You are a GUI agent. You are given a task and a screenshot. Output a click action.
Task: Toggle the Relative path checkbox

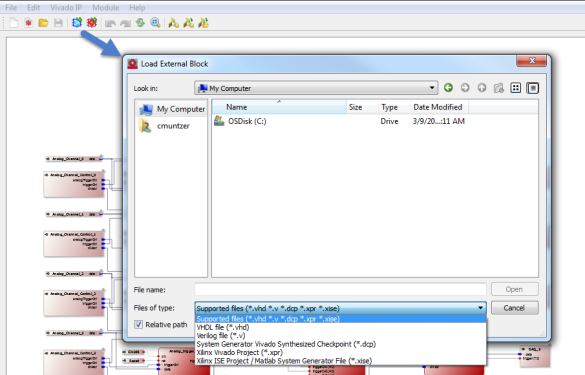coord(138,324)
